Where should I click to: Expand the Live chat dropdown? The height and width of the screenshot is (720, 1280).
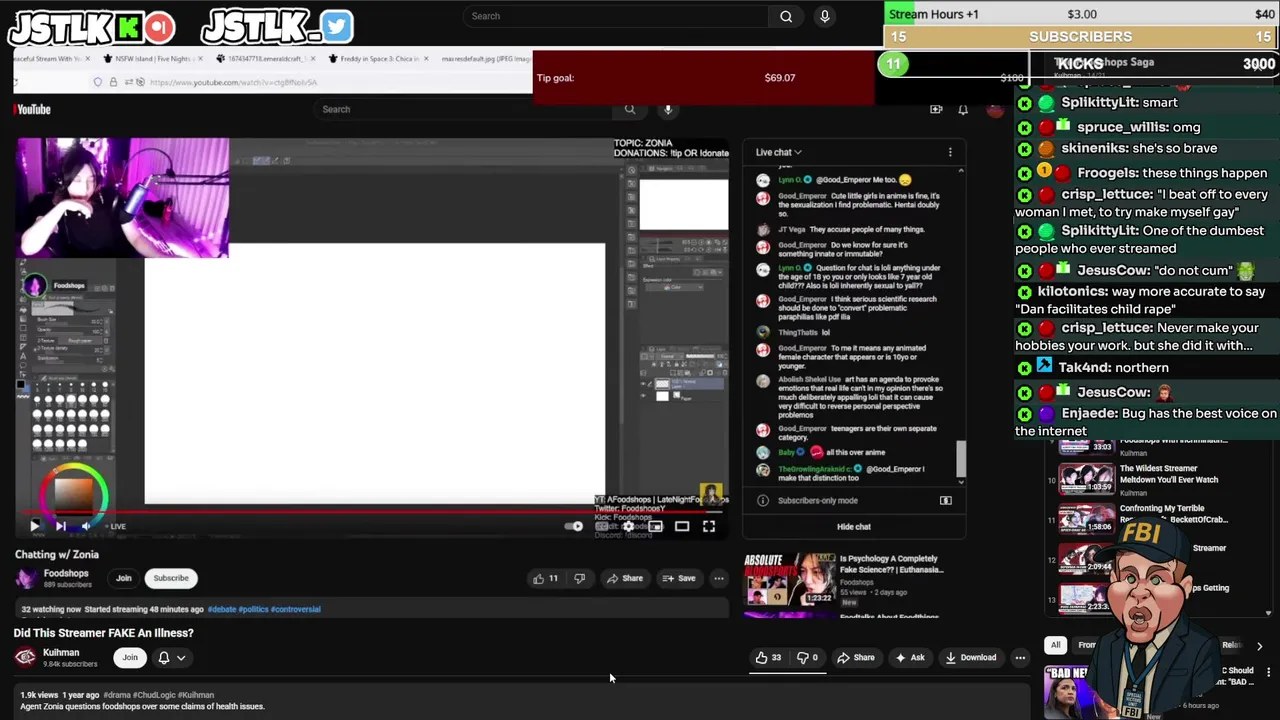click(778, 152)
